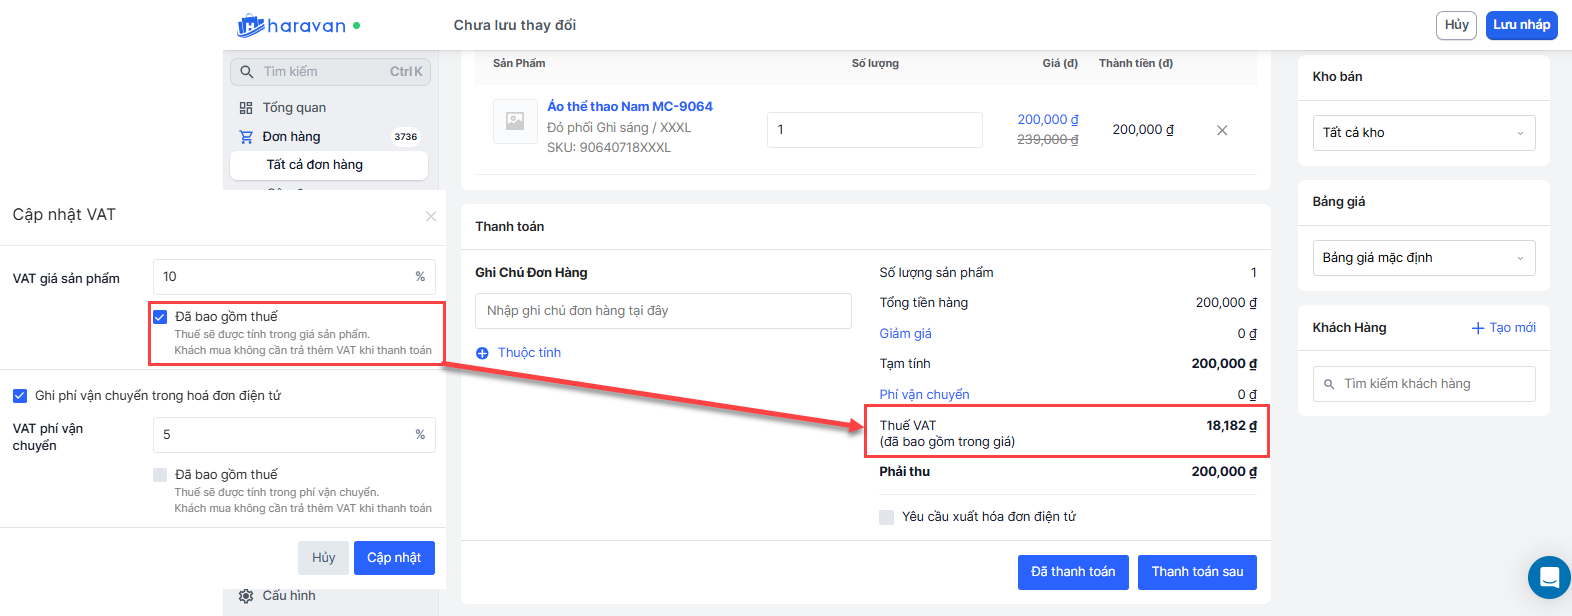Expand the Tất cả kho dropdown
The image size is (1572, 616).
click(x=1423, y=133)
